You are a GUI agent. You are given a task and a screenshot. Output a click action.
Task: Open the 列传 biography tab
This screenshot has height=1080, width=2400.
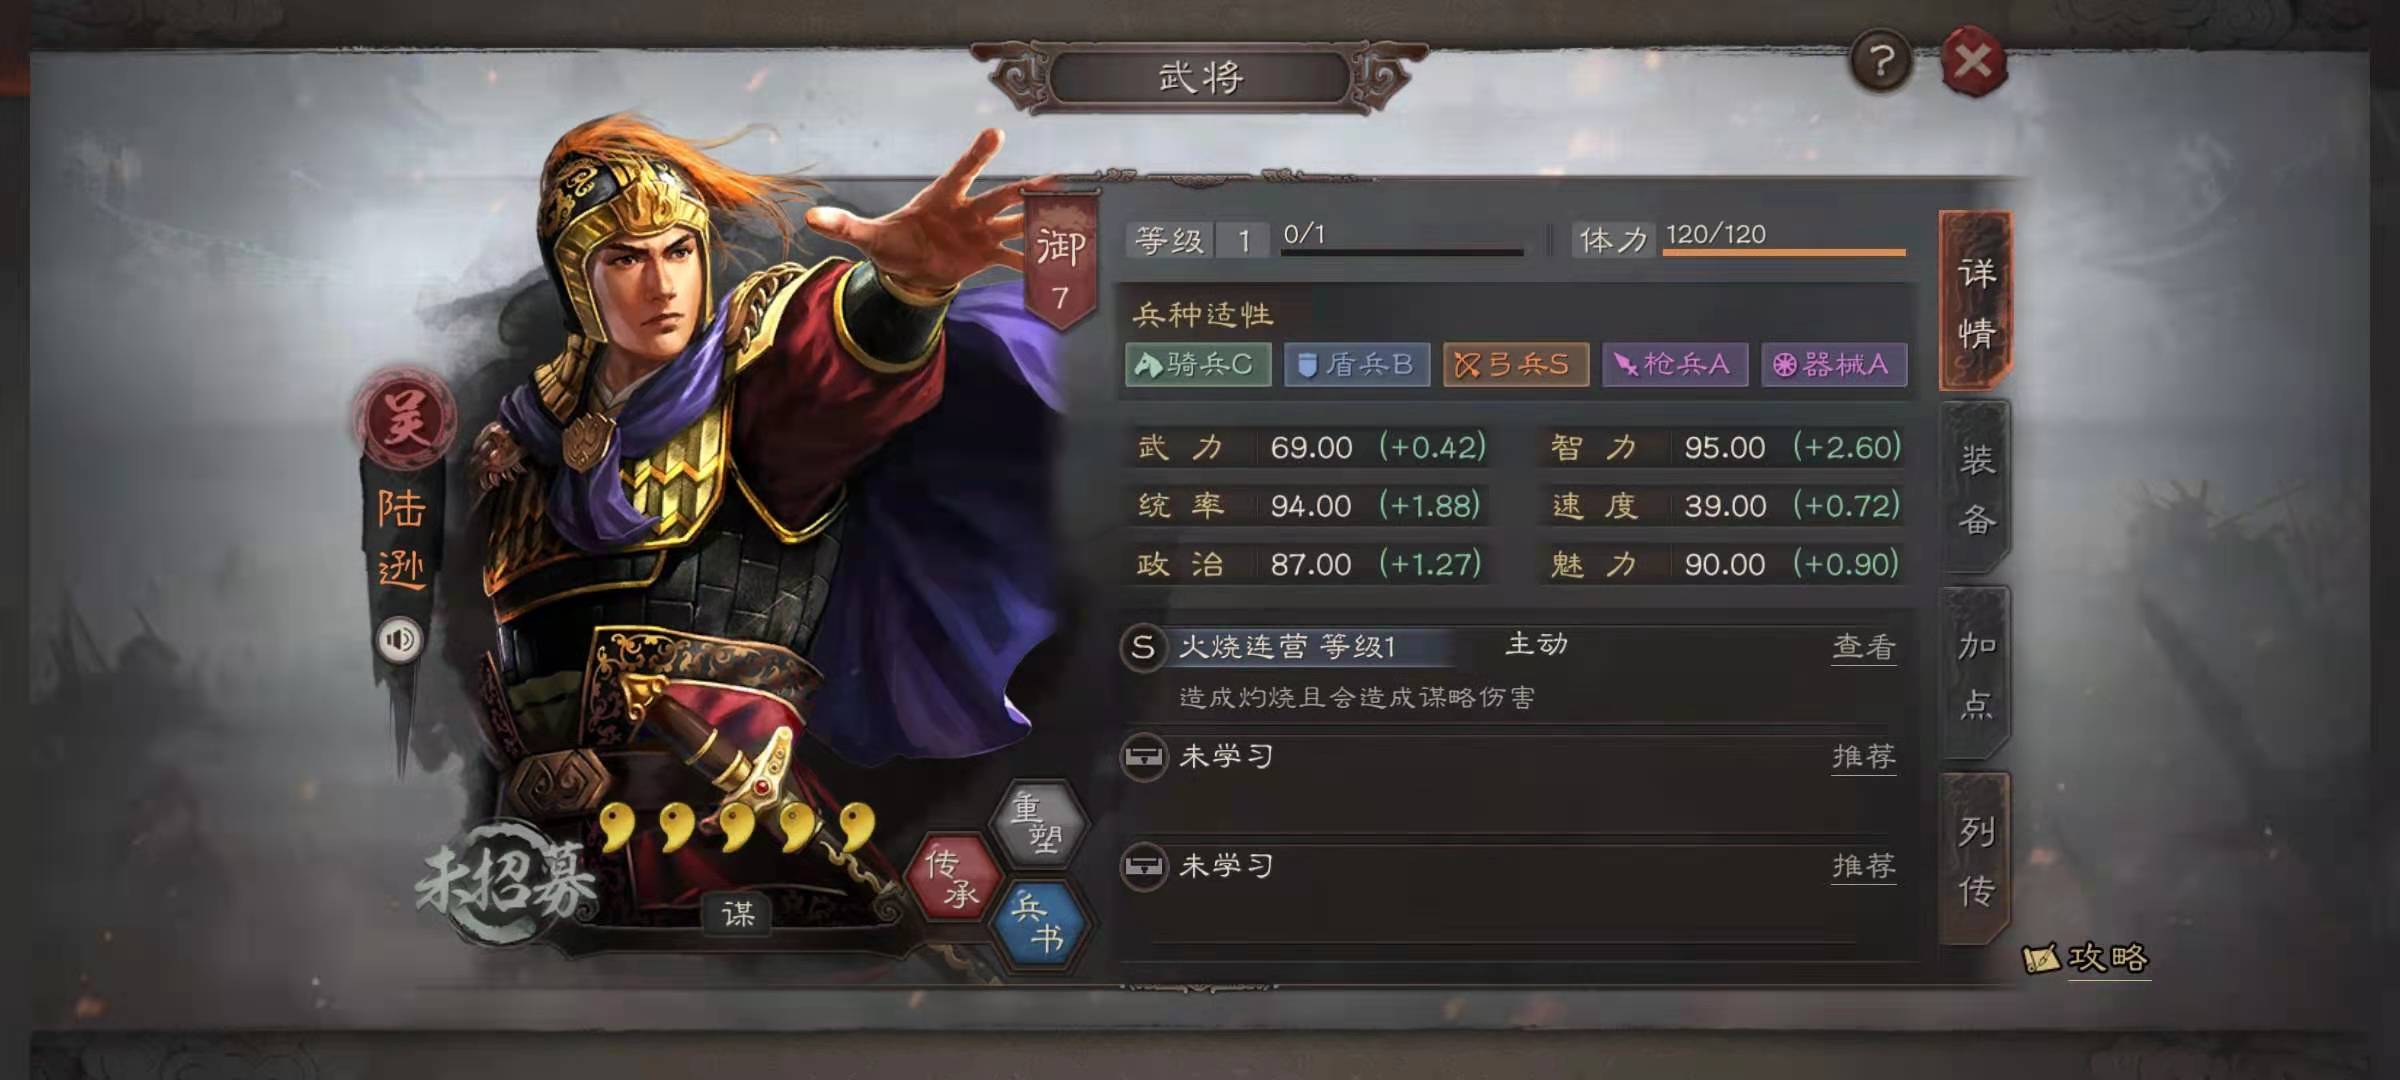pos(1975,859)
